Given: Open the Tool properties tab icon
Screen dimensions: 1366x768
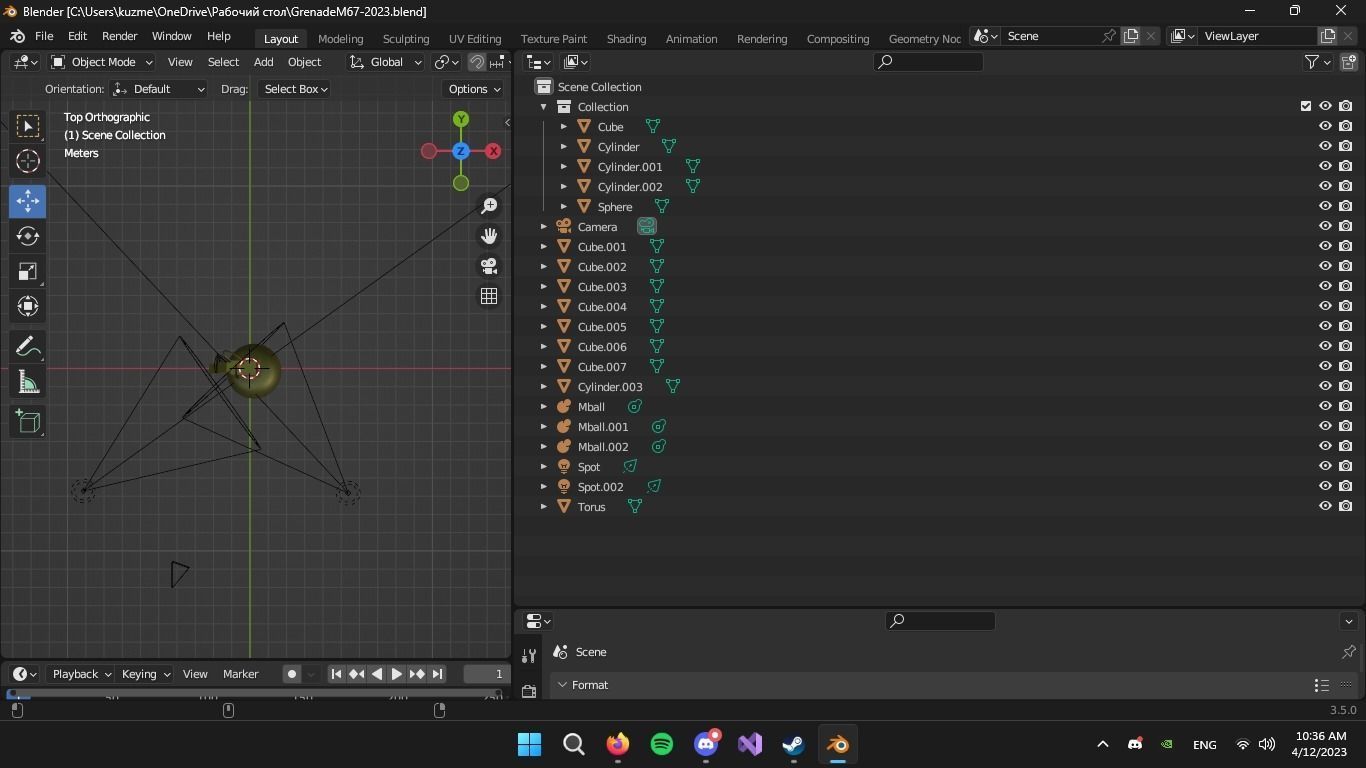Looking at the screenshot, I should click(x=529, y=656).
